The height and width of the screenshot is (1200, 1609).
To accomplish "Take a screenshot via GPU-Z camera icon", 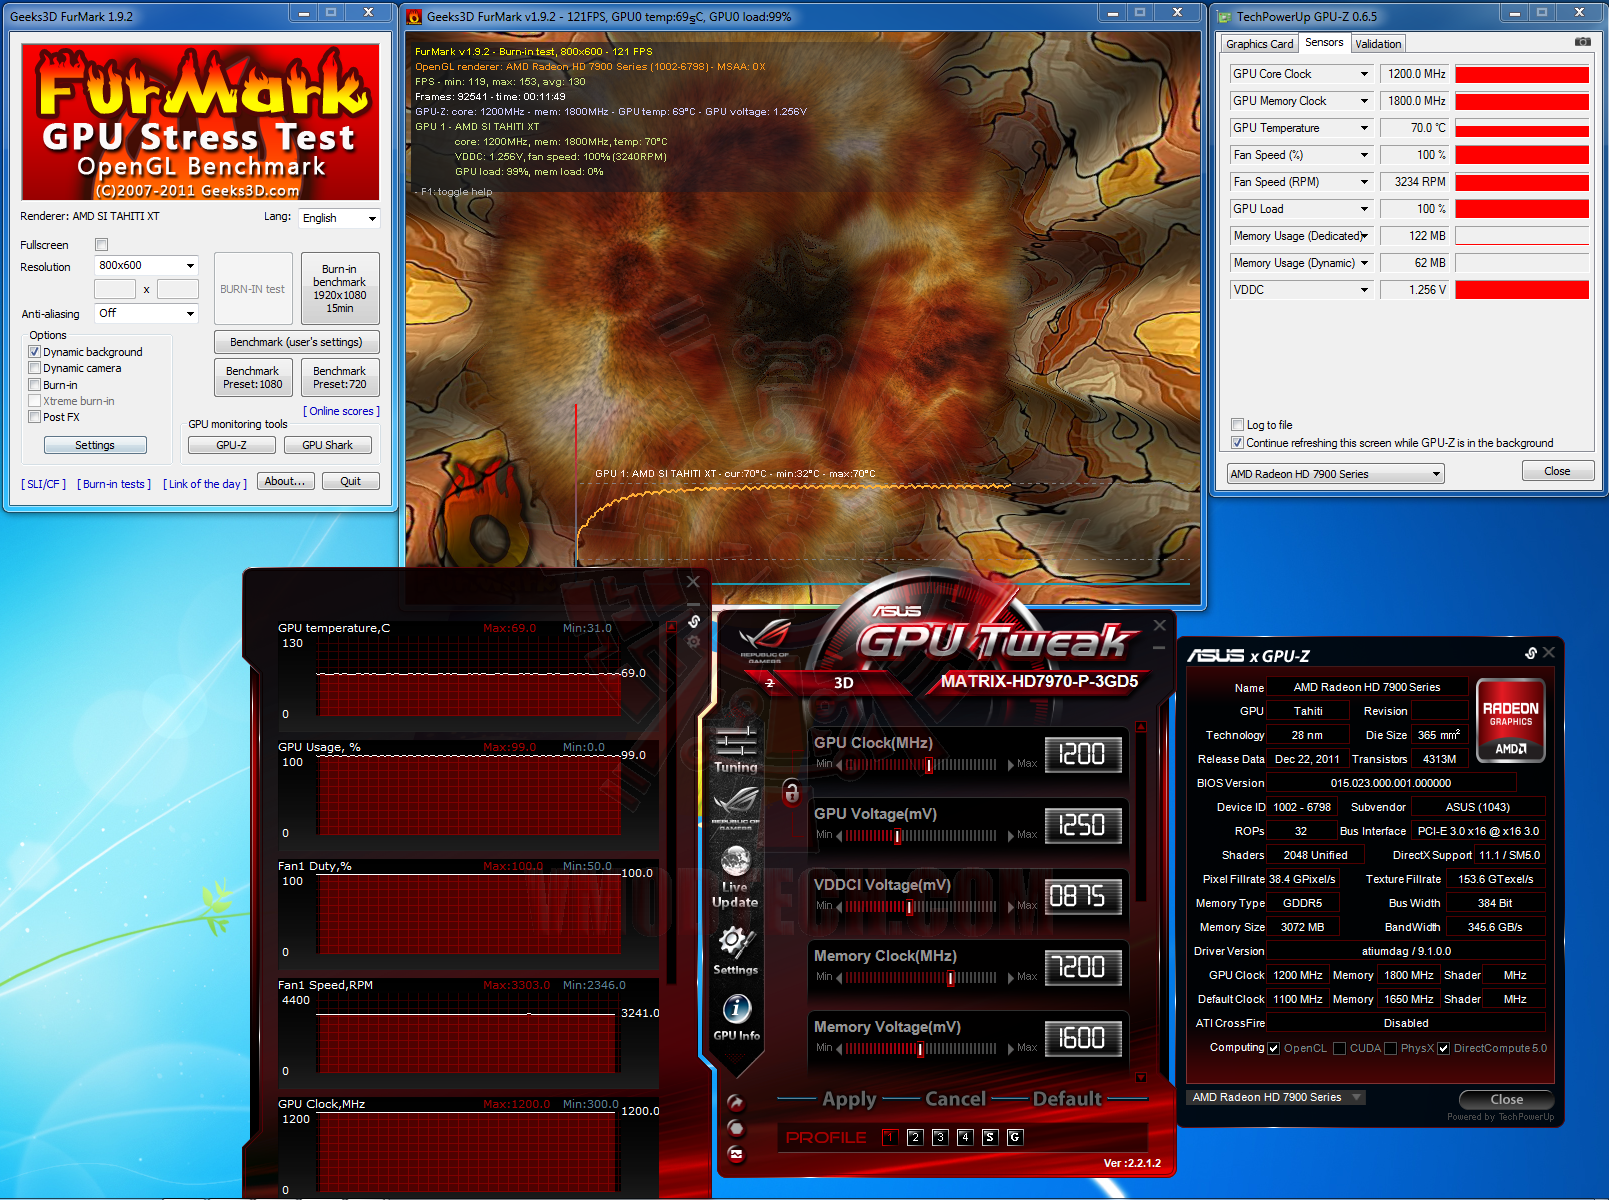I will click(1582, 40).
